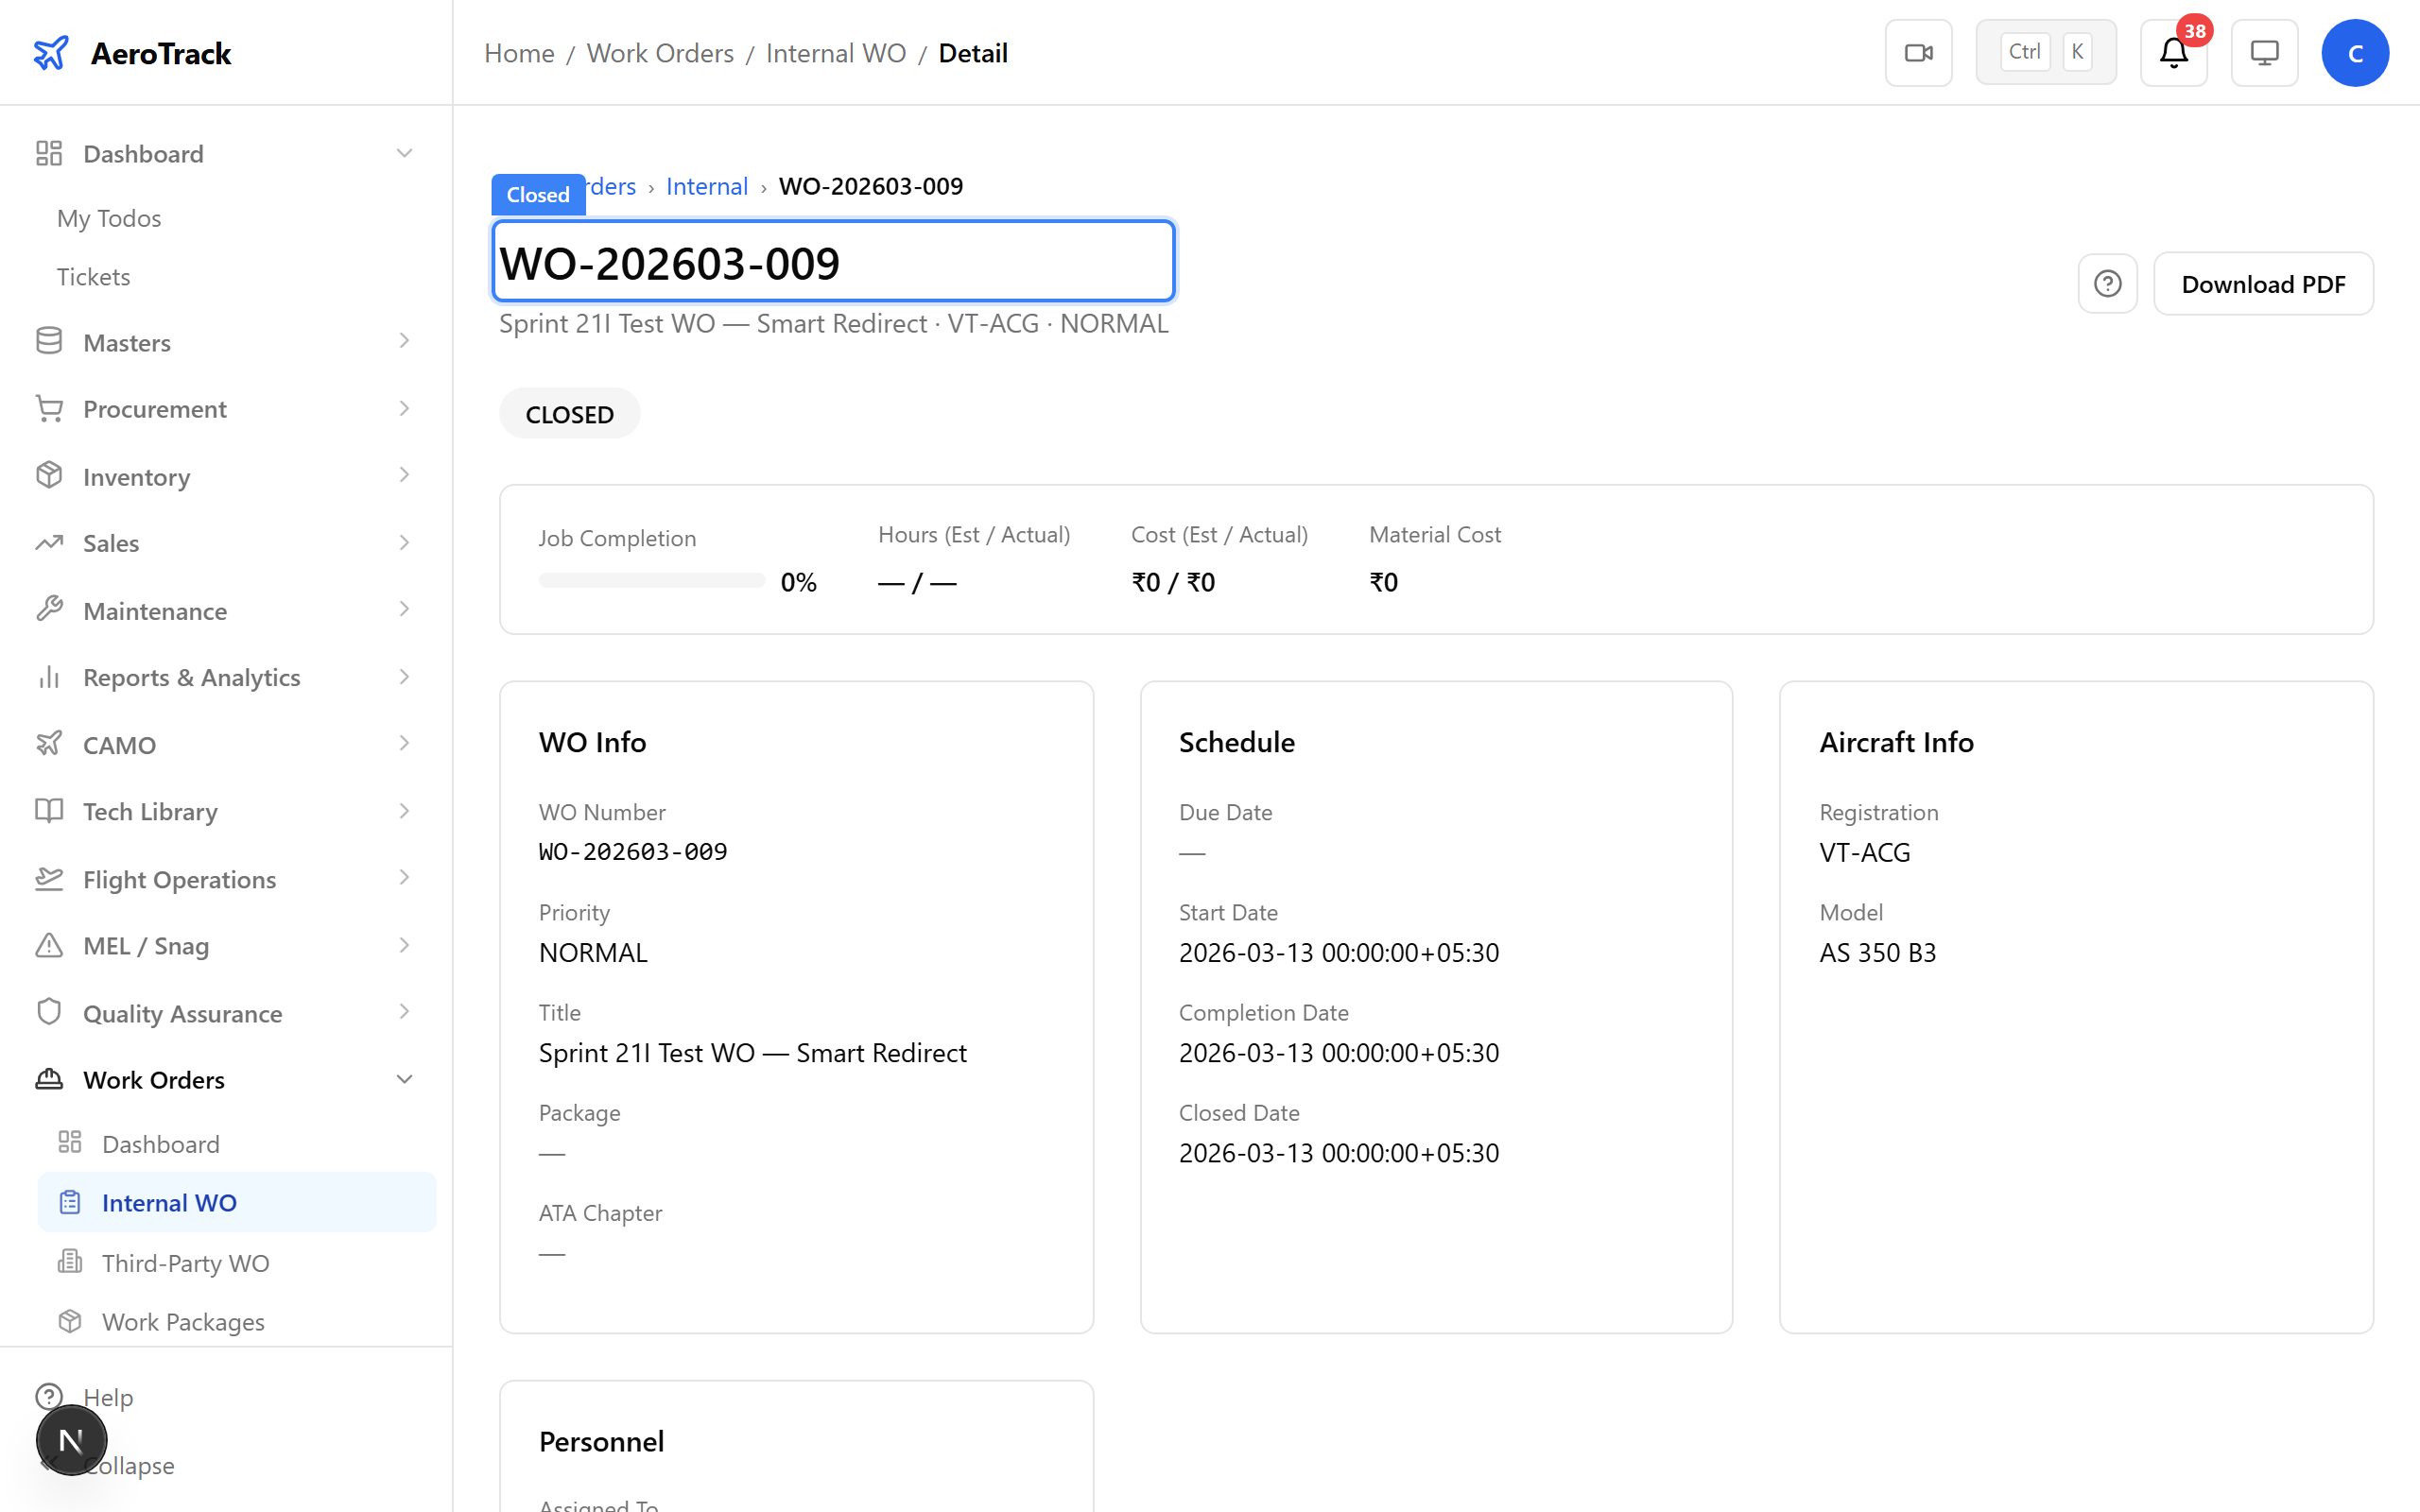Select the MEL / Snag module
This screenshot has height=1512, width=2420.
[146, 946]
